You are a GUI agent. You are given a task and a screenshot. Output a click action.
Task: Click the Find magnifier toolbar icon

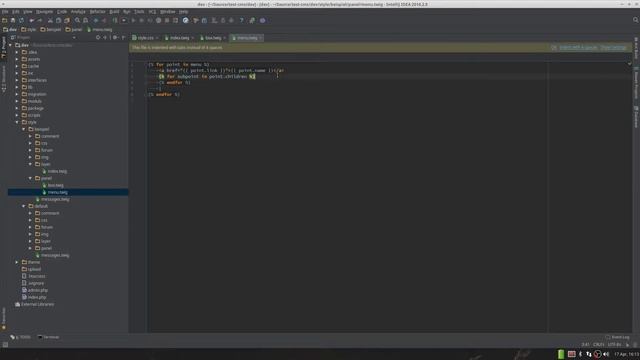click(x=77, y=20)
